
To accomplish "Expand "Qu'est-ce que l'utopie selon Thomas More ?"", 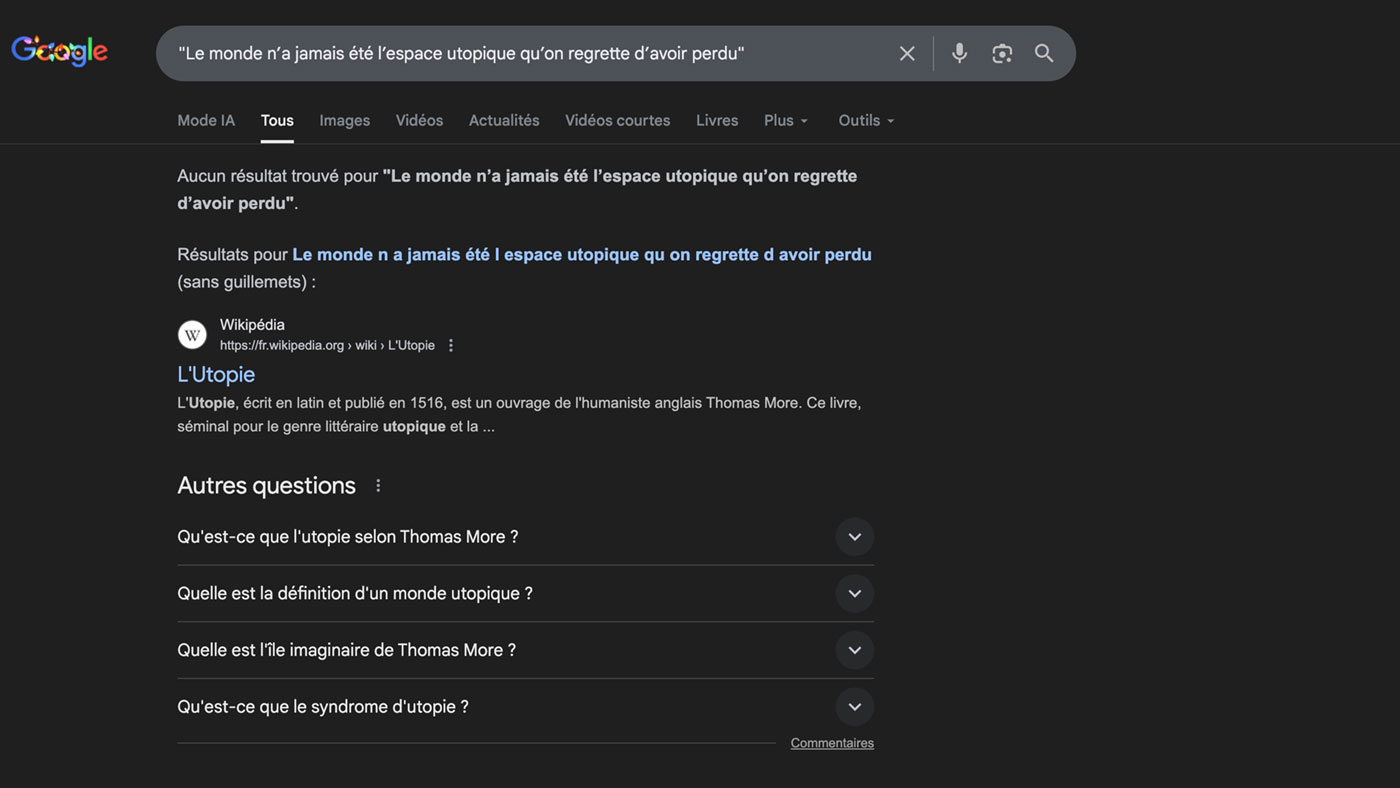I will [x=854, y=537].
